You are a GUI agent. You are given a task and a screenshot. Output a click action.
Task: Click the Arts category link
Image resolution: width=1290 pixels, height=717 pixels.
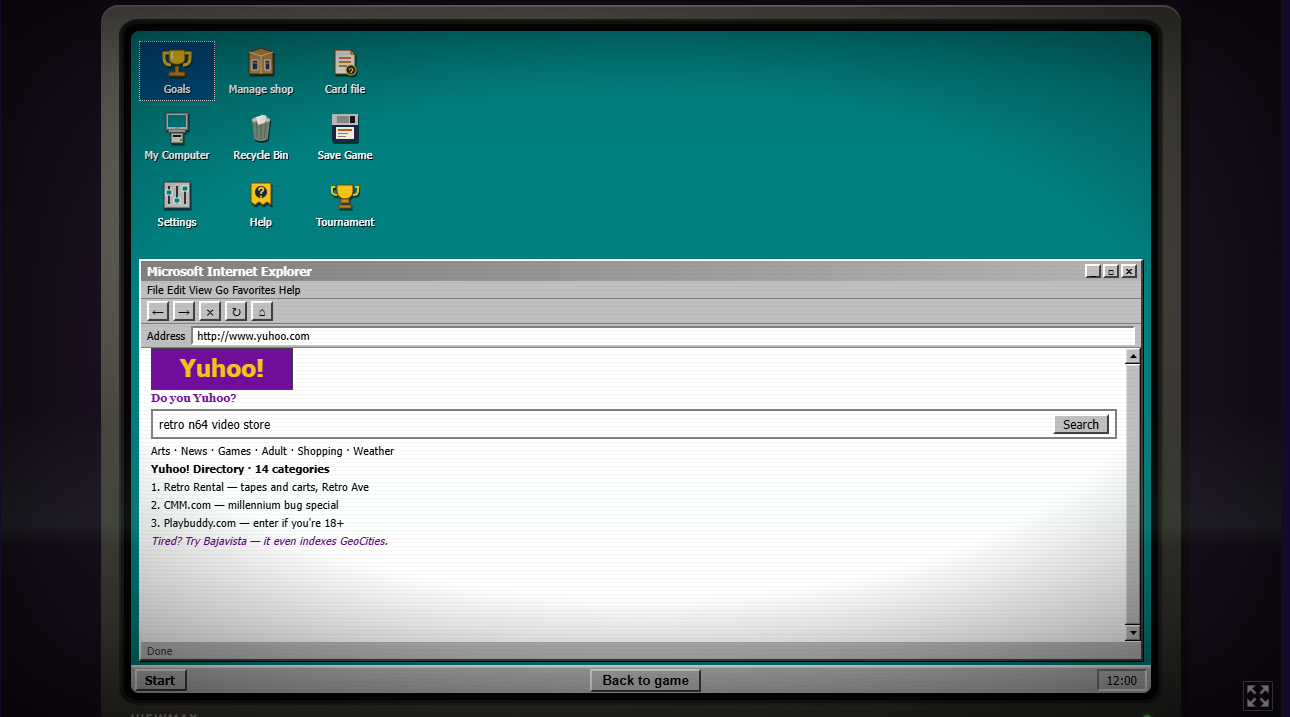pyautogui.click(x=161, y=451)
